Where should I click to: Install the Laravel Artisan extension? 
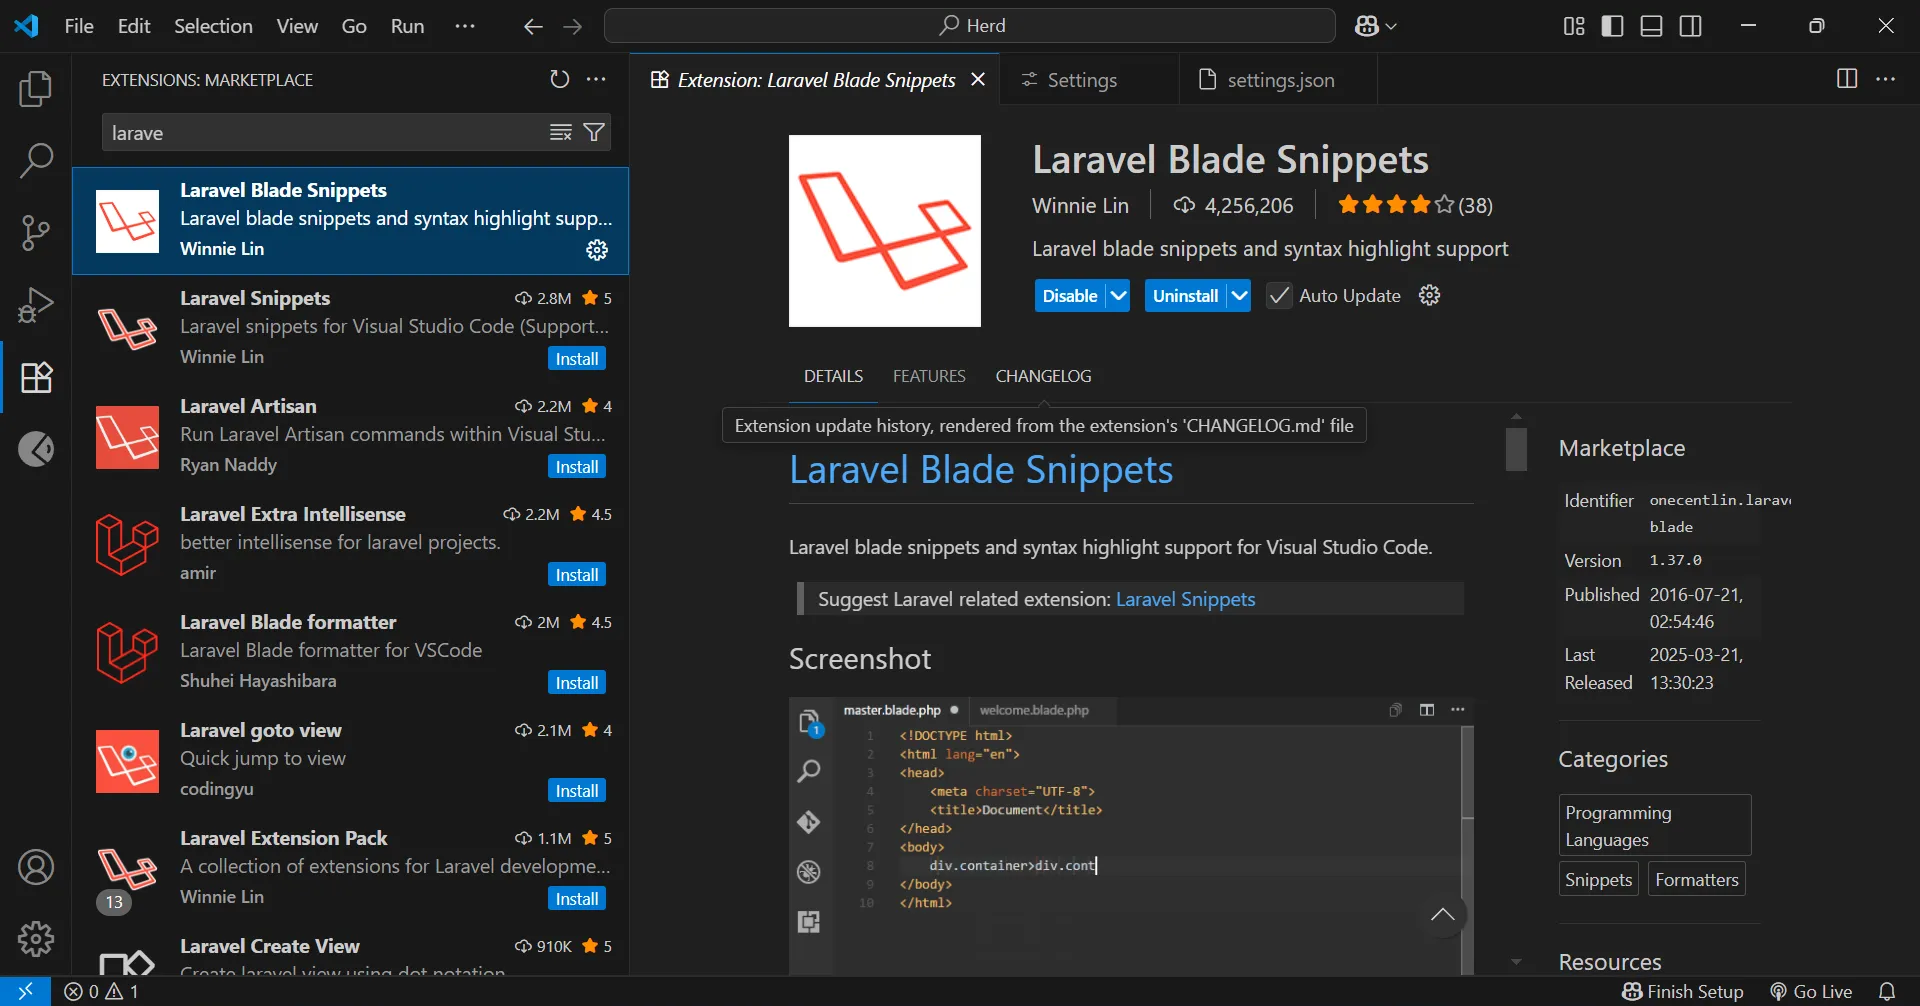(x=577, y=467)
